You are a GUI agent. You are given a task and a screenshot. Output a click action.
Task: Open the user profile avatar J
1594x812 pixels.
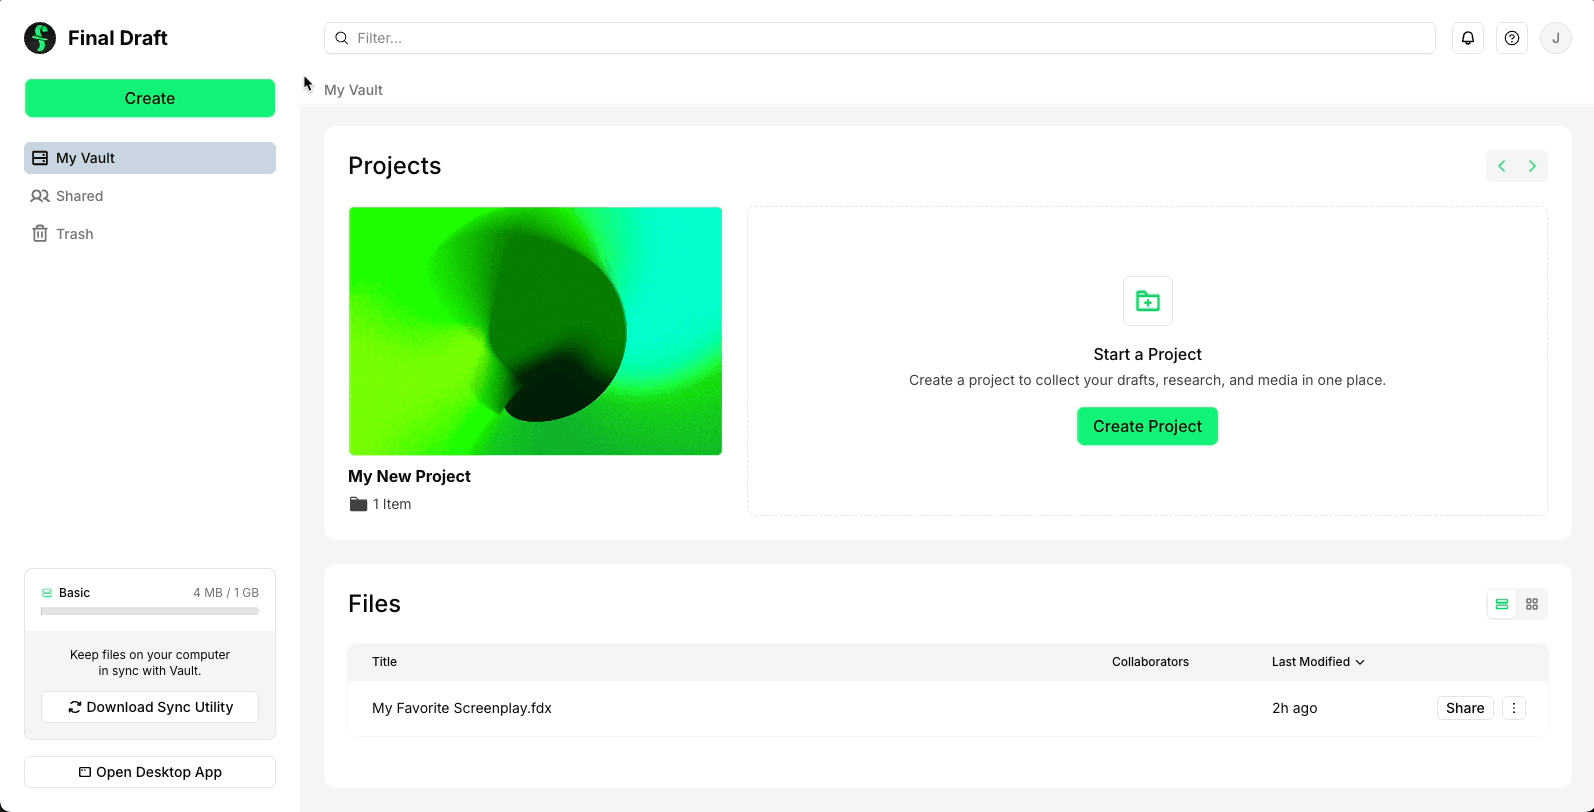(1556, 38)
